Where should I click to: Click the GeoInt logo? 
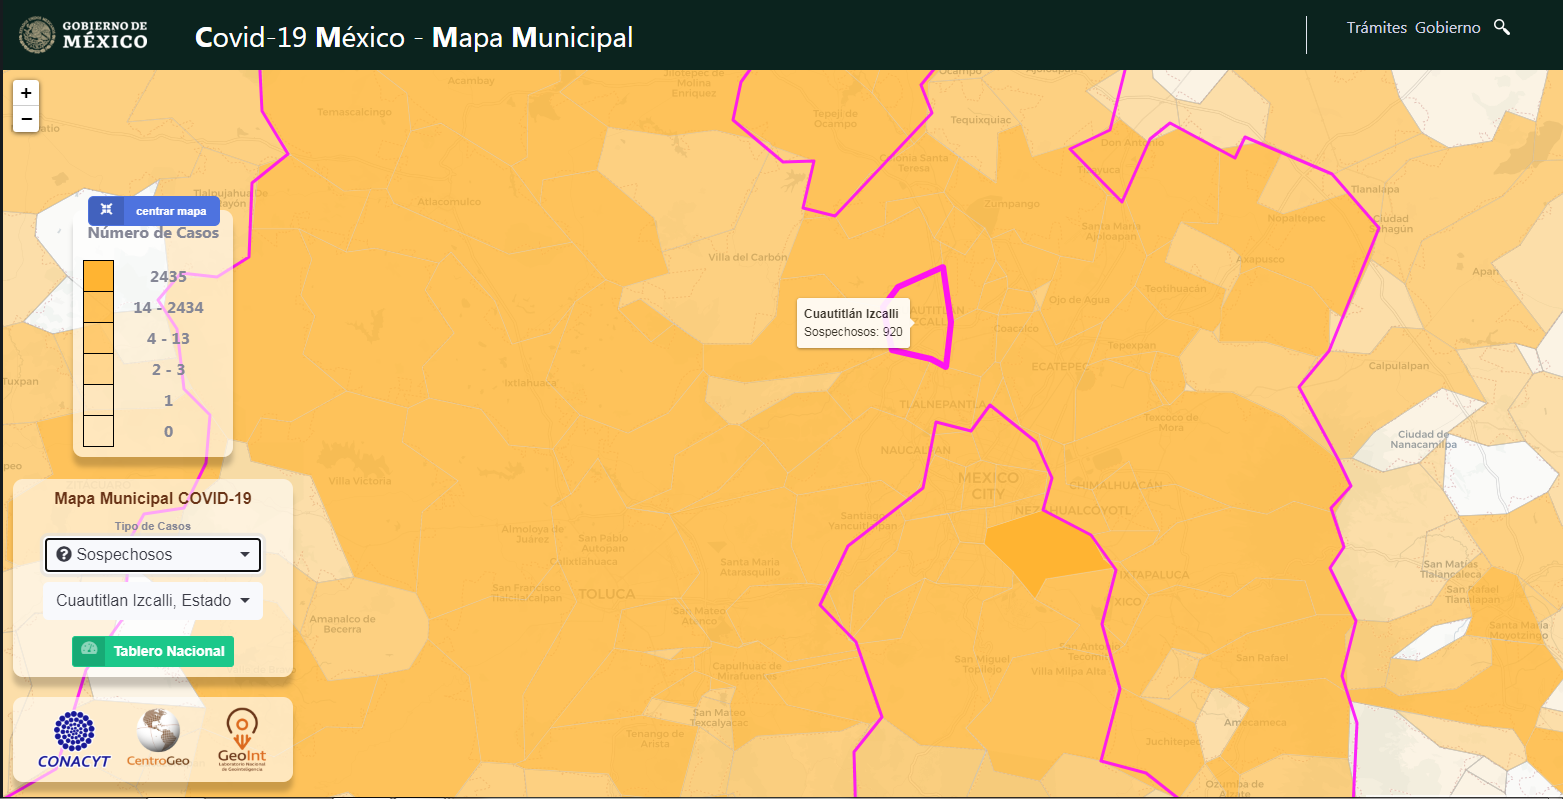241,739
